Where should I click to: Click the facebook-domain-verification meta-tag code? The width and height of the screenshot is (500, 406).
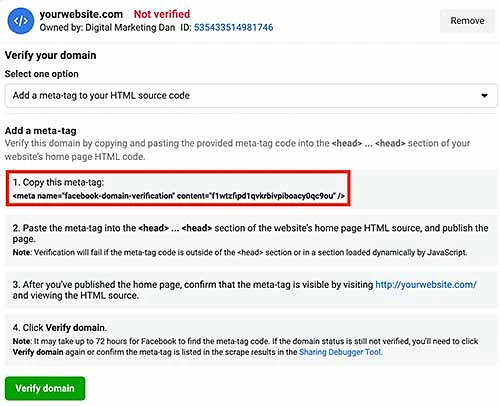(x=178, y=196)
